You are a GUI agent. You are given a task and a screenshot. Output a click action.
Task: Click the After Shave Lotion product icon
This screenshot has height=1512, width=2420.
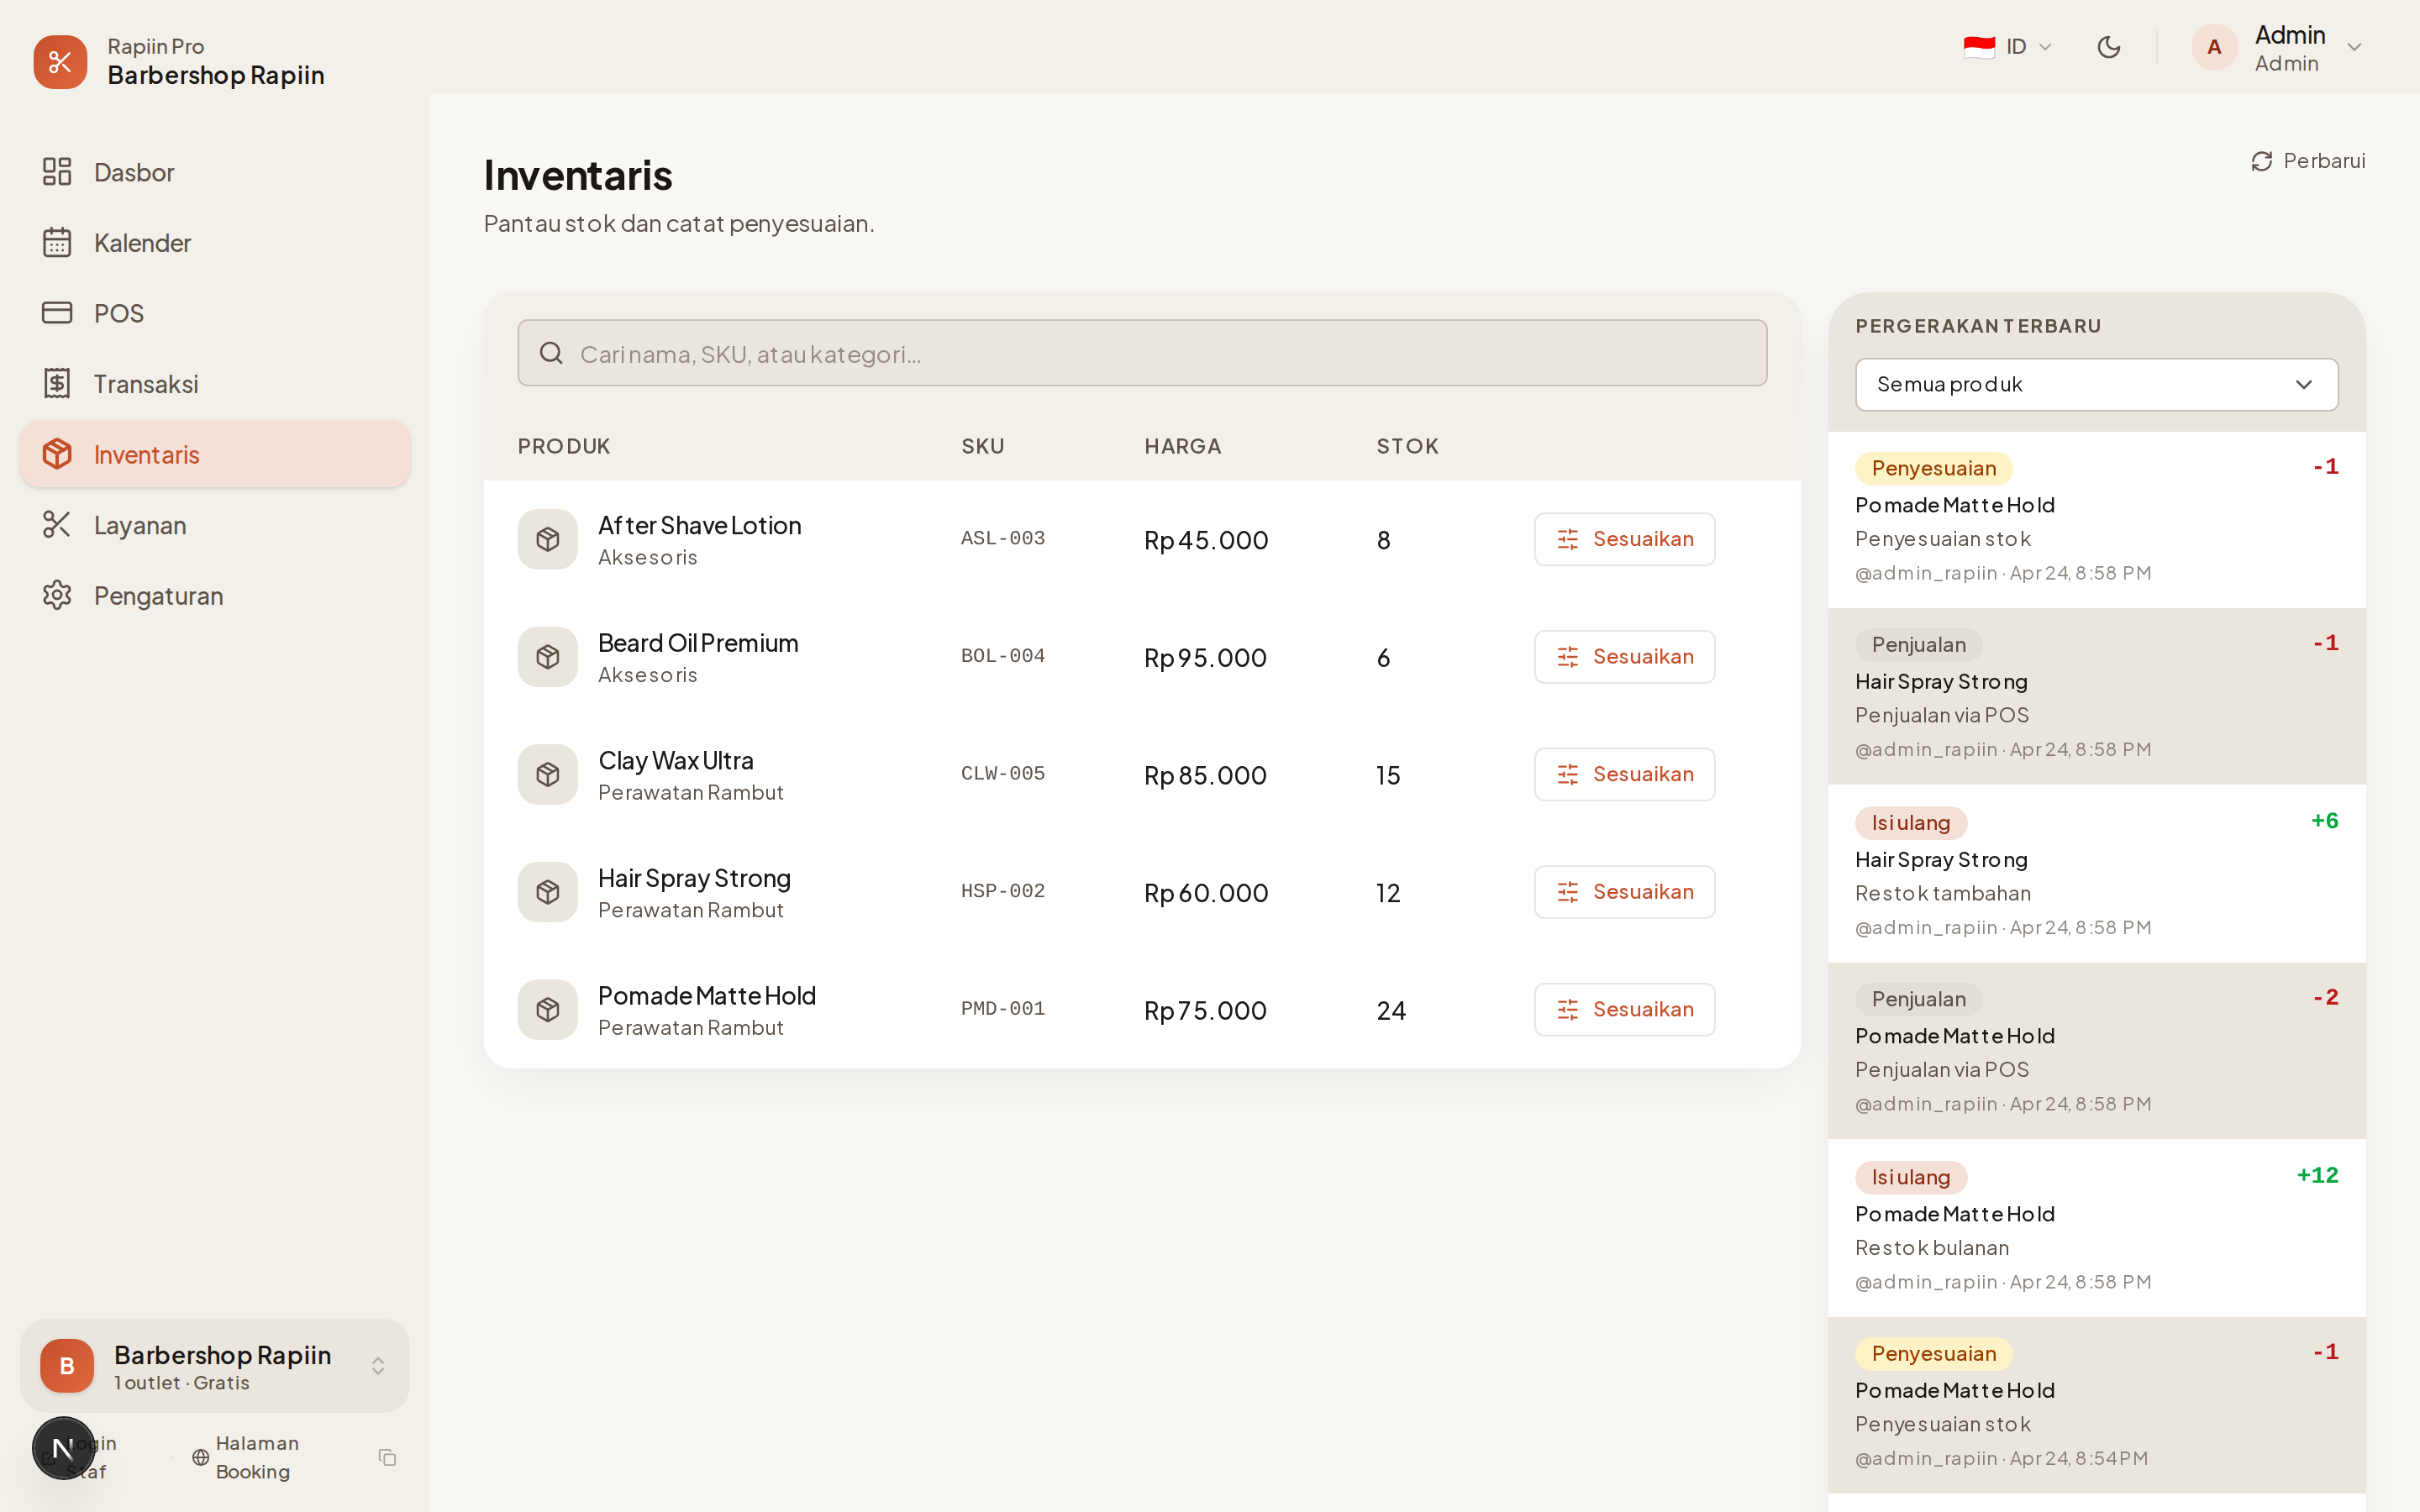547,540
